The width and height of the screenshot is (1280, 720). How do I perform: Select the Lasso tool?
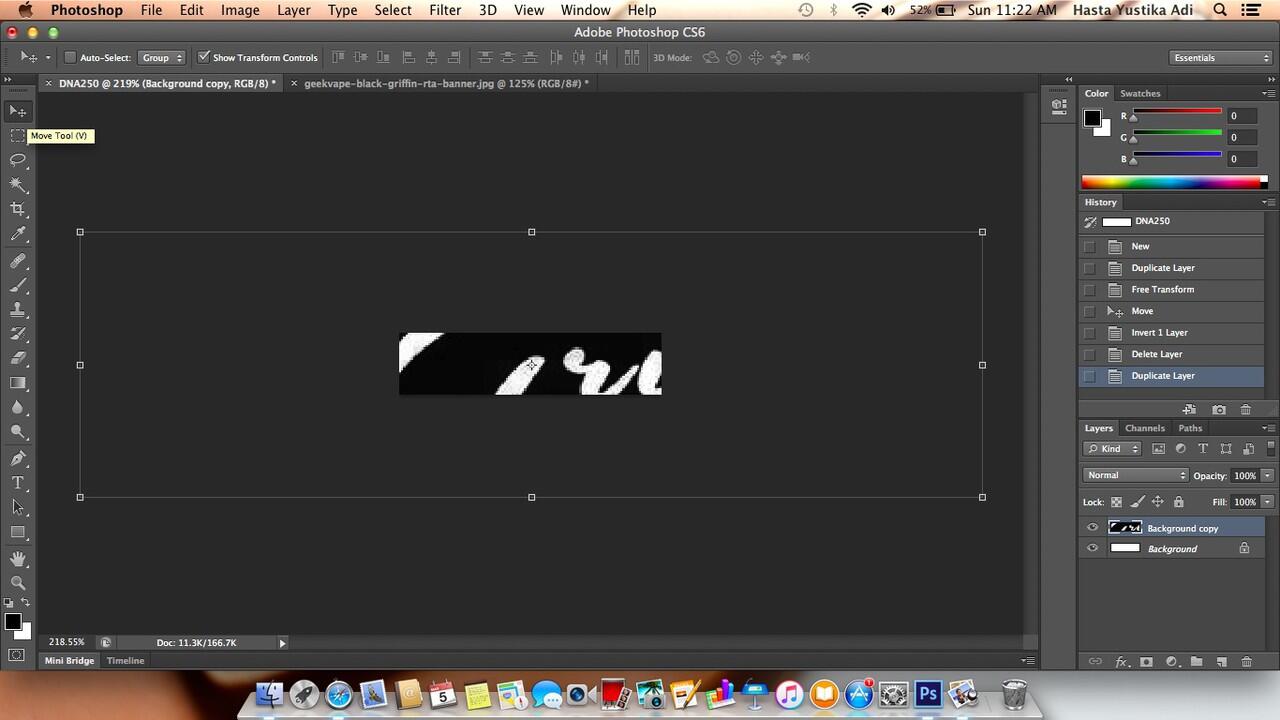18,160
